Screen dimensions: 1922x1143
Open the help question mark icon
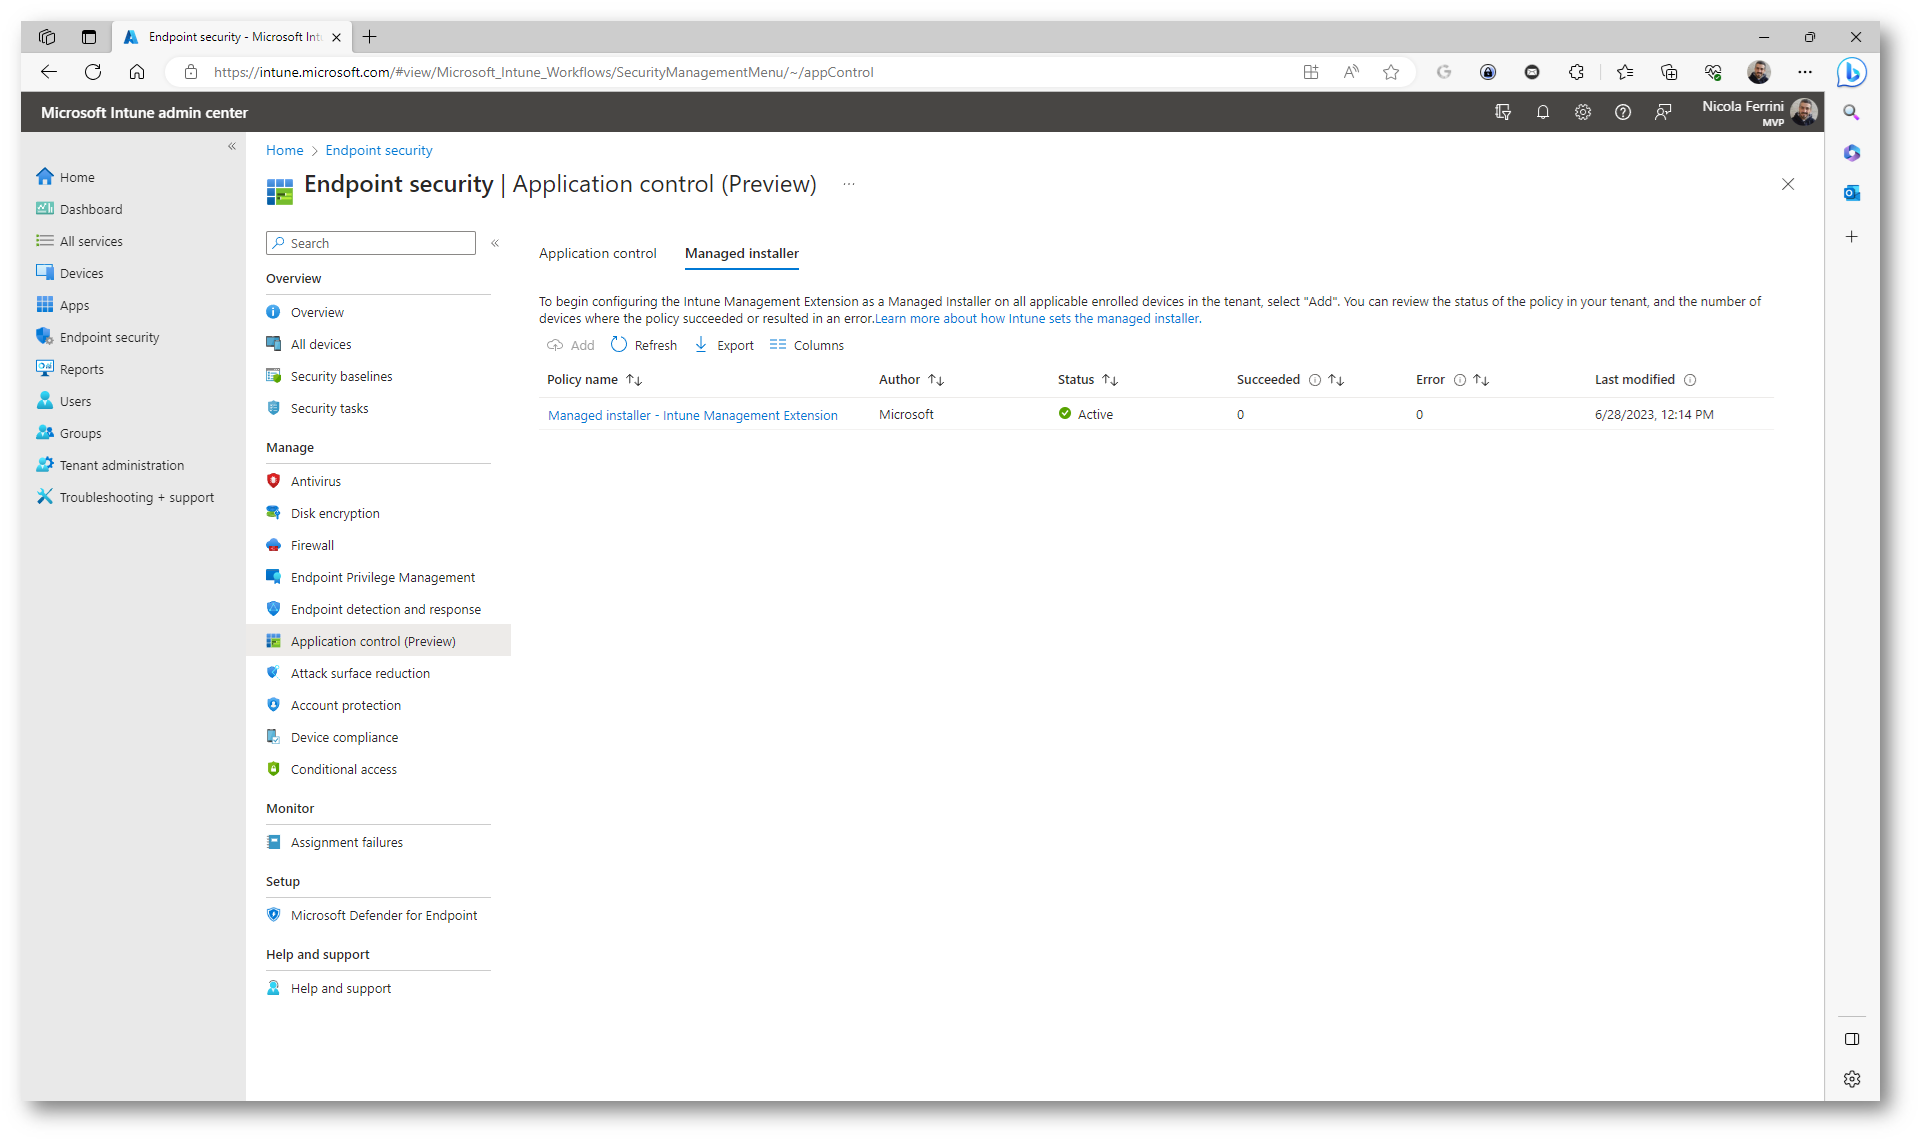pos(1623,112)
